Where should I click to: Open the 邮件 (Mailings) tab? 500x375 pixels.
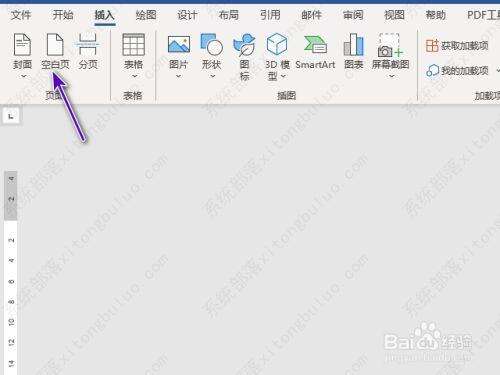coord(311,15)
